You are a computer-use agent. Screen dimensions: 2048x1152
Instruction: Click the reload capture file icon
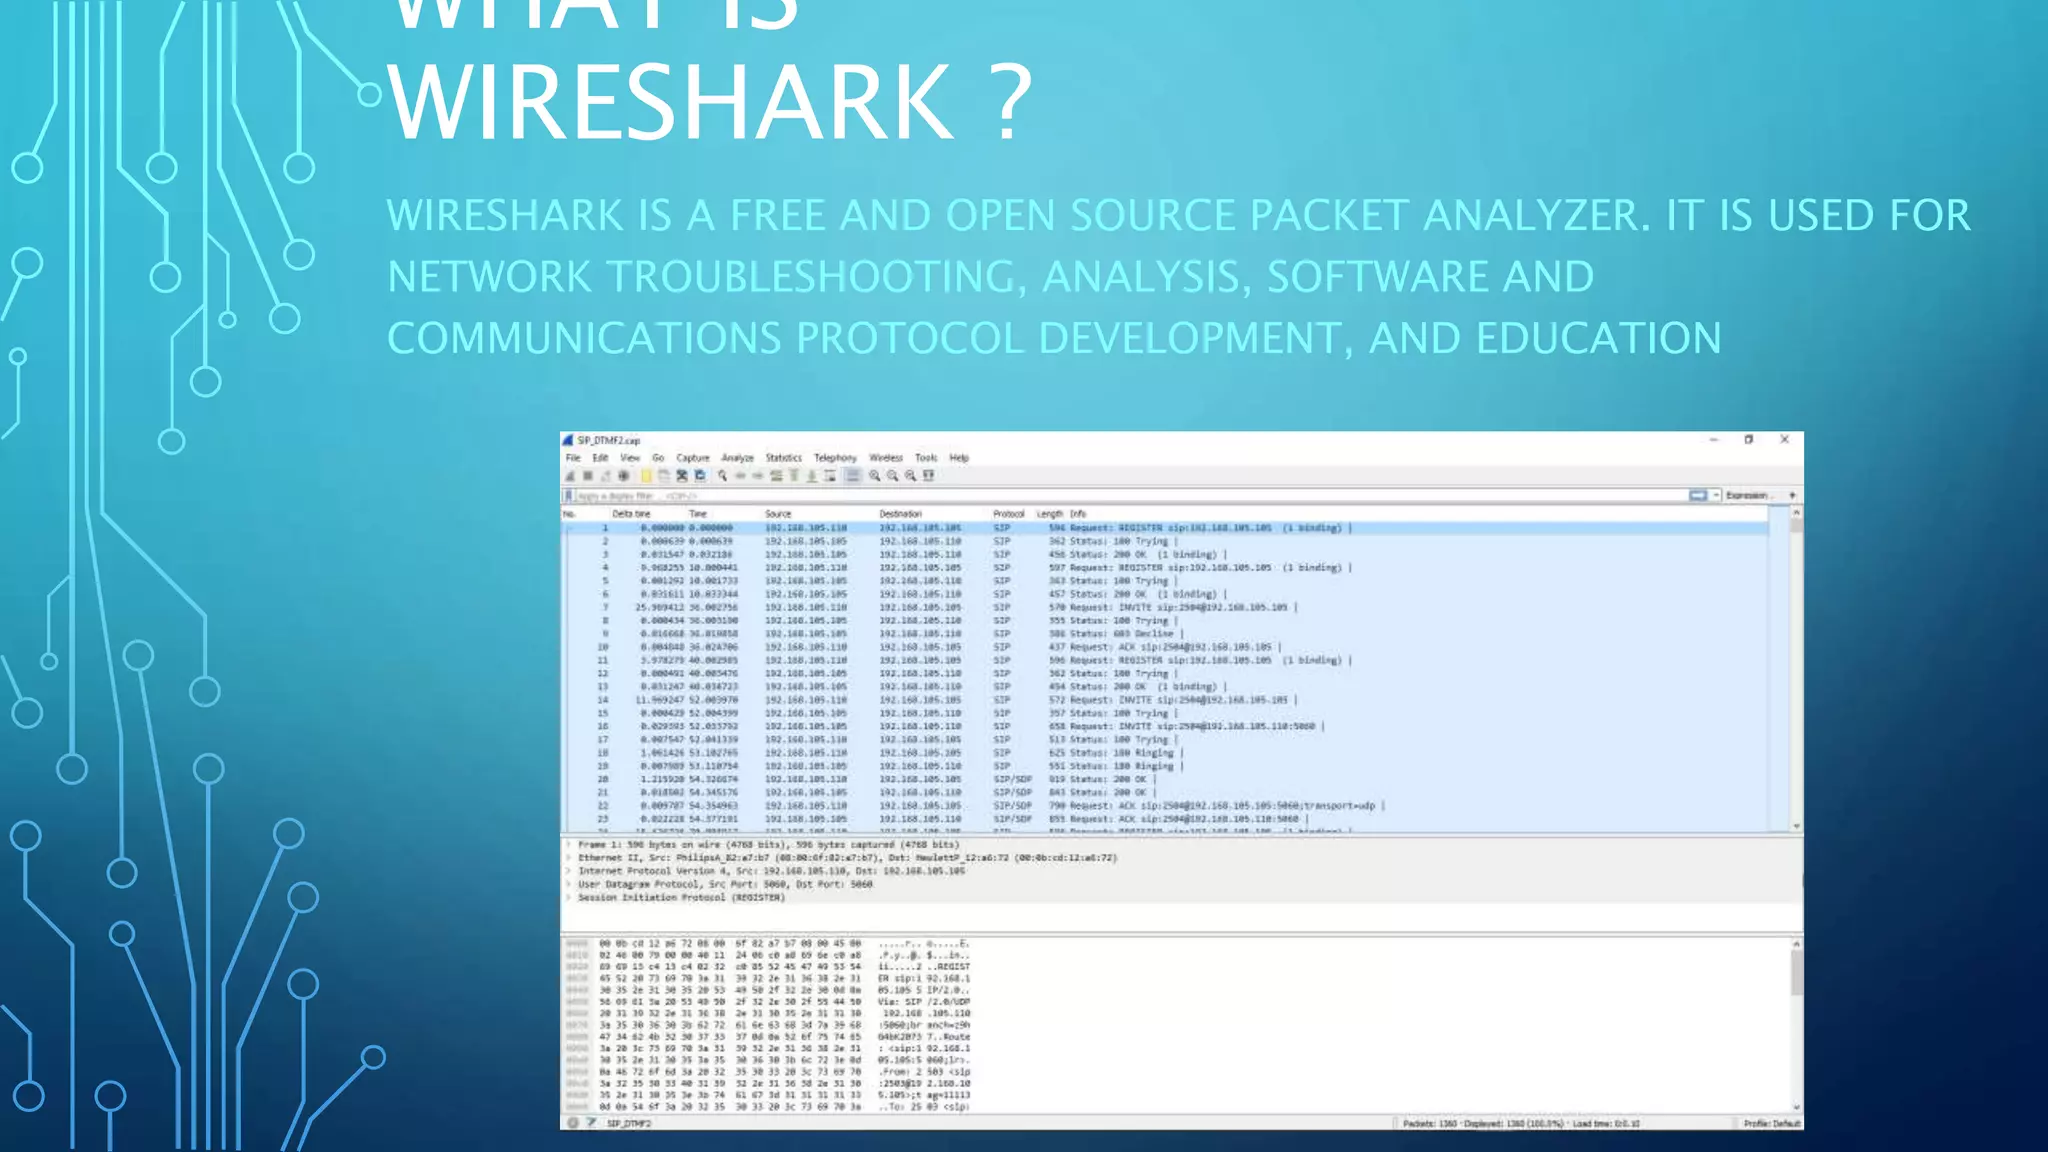click(700, 476)
